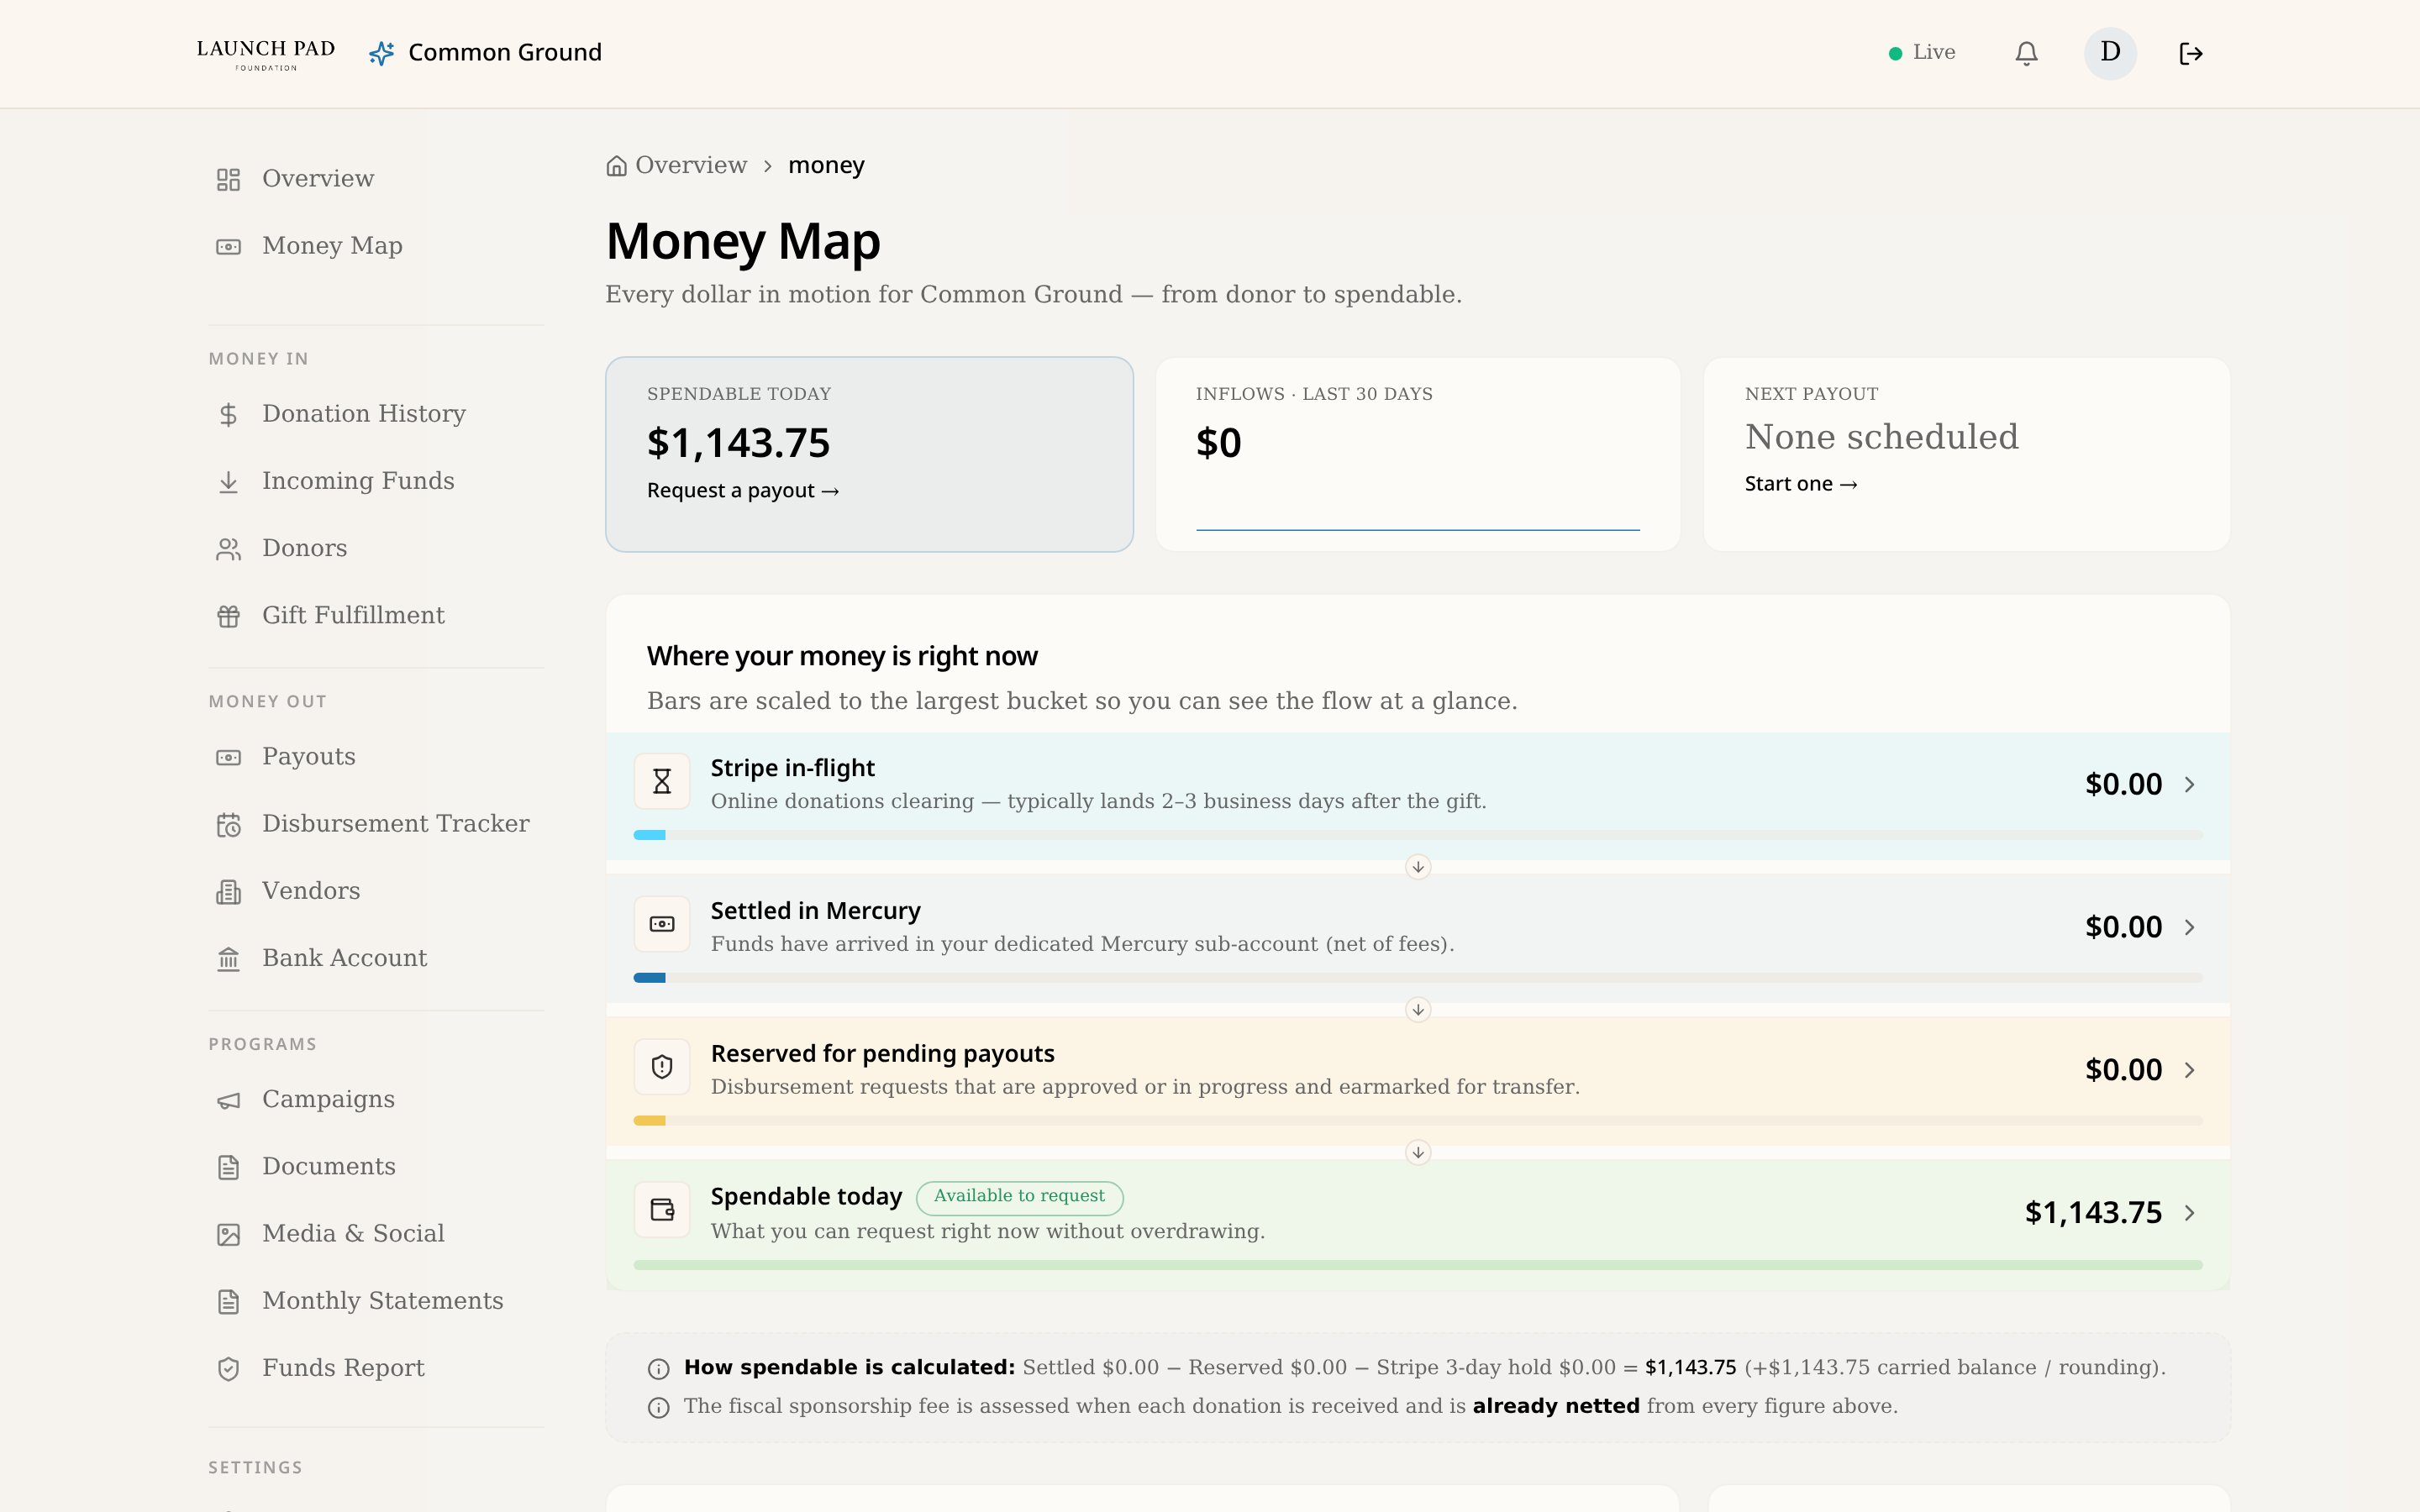Viewport: 2420px width, 1512px height.
Task: Click info icon beside How spendable is calculated
Action: coord(658,1368)
